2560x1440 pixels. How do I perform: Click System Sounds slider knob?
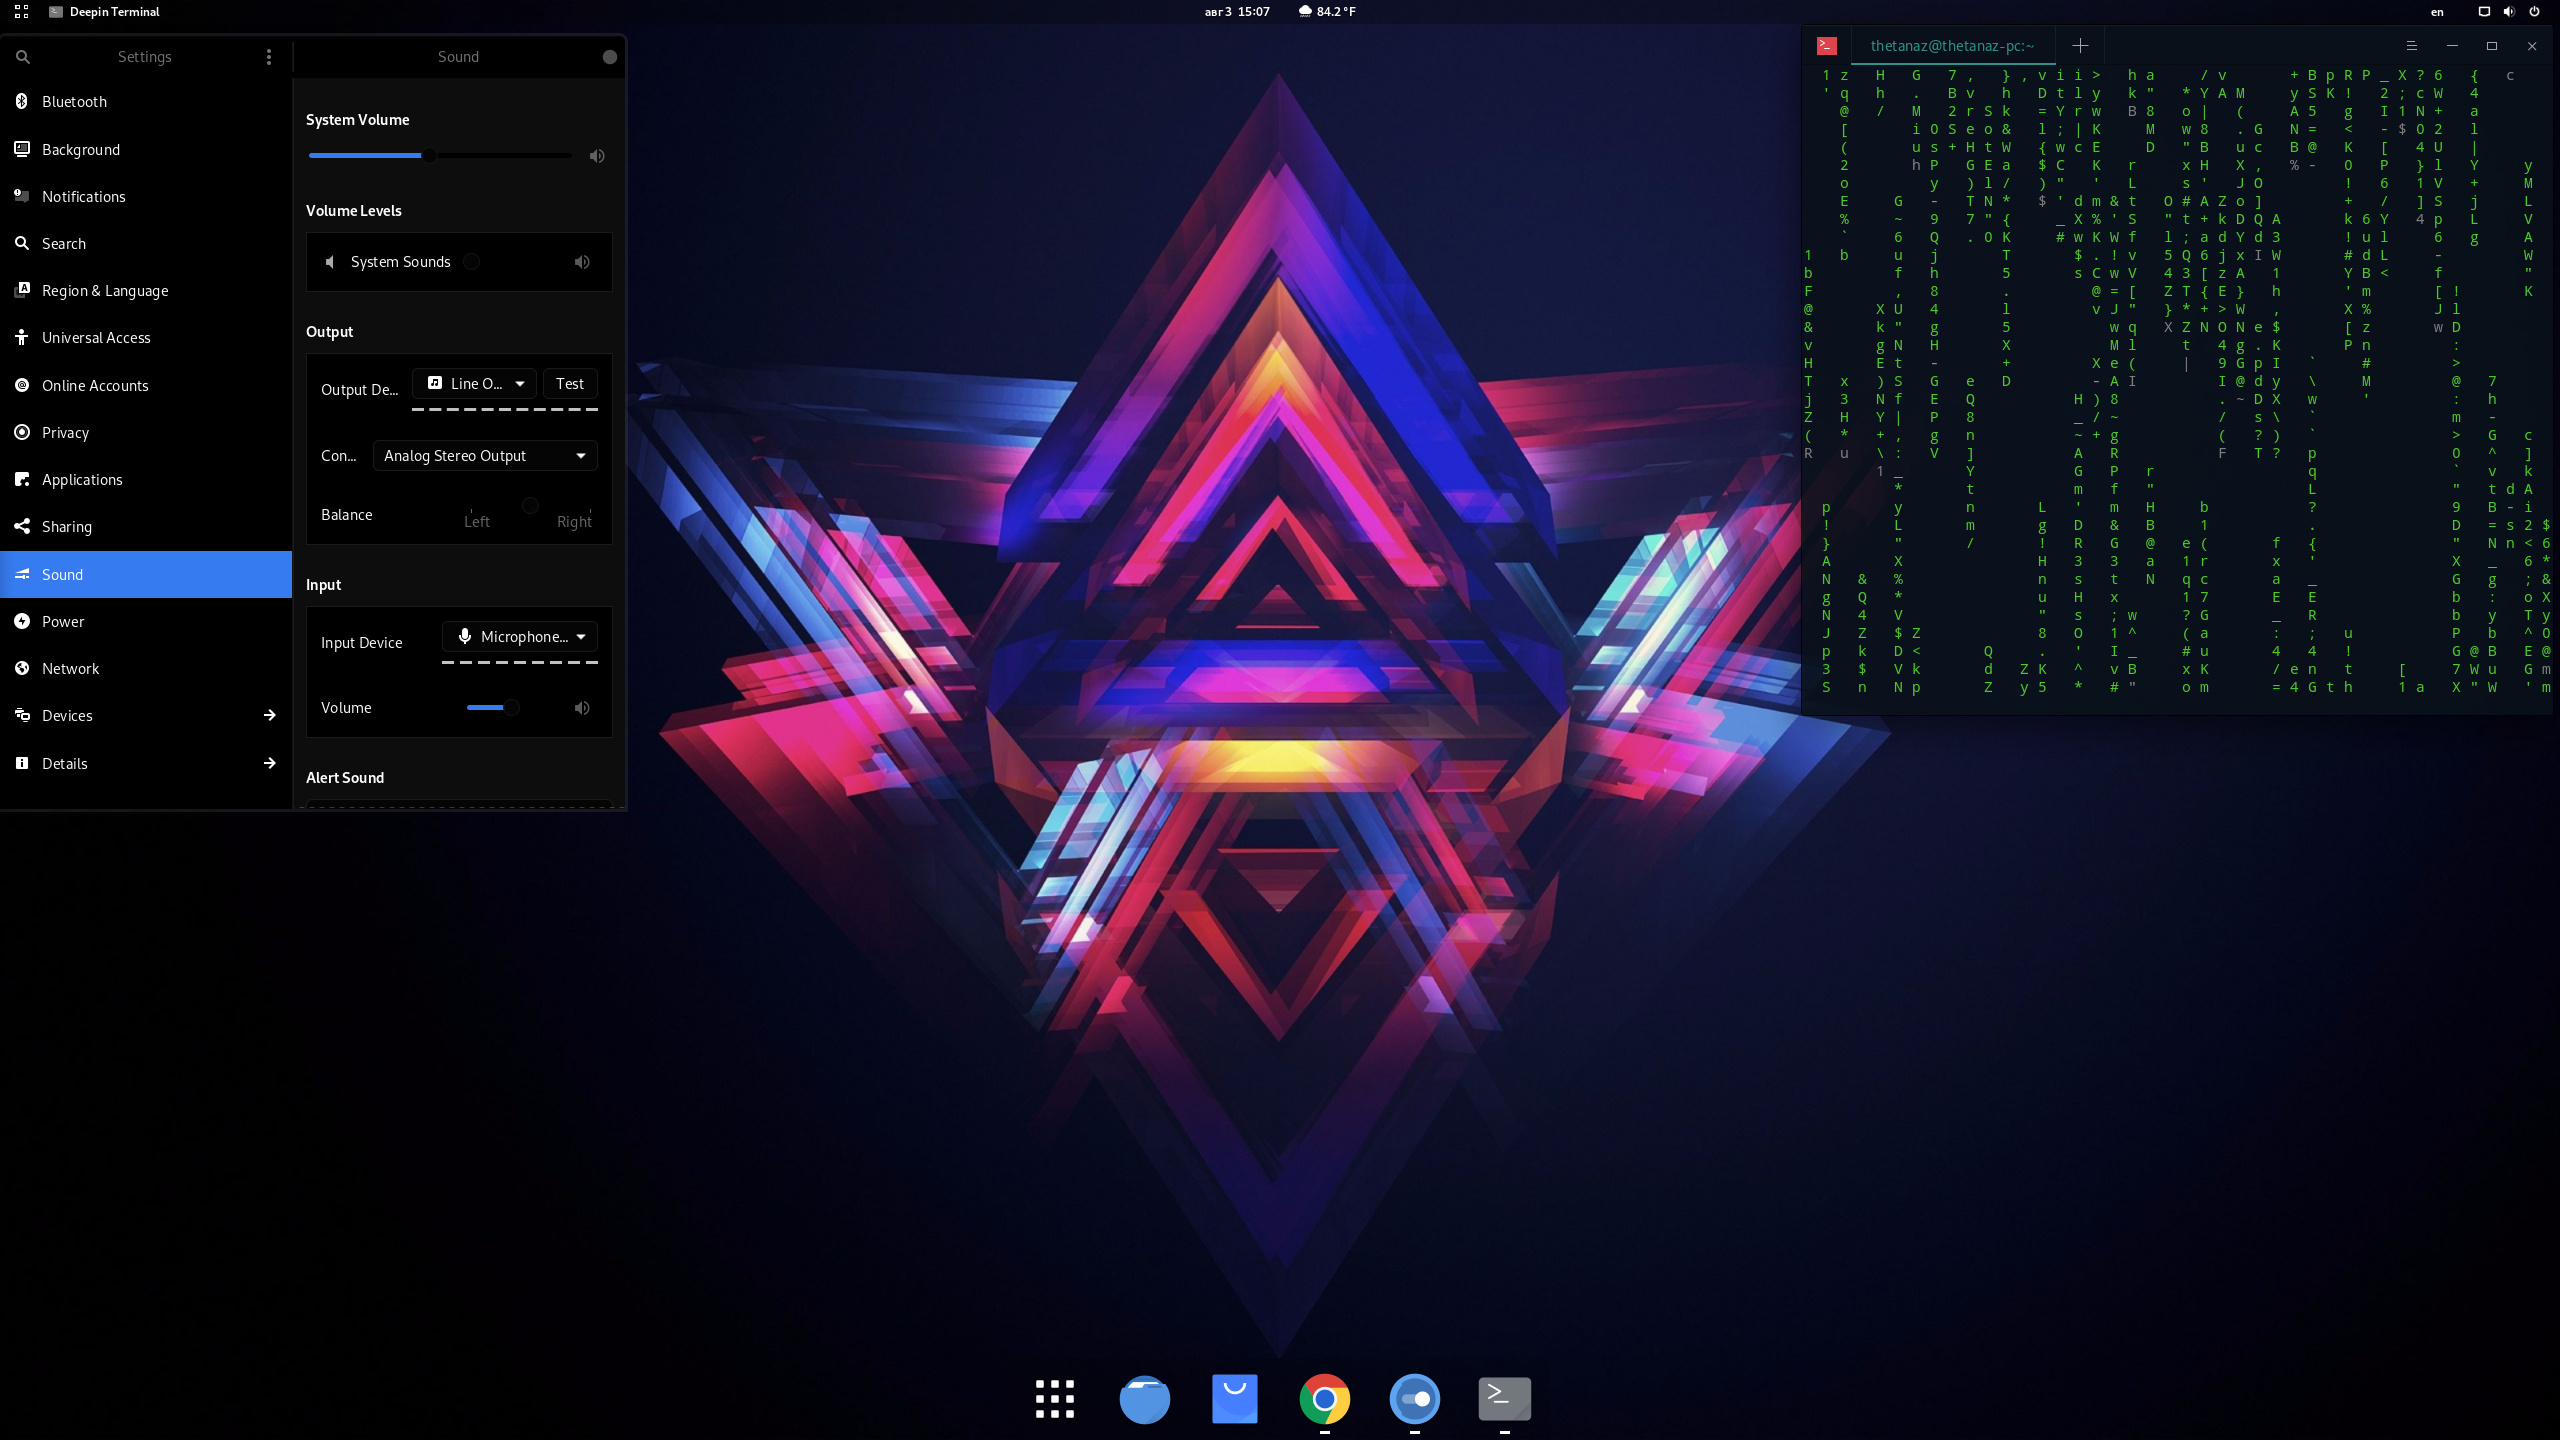pos(471,262)
